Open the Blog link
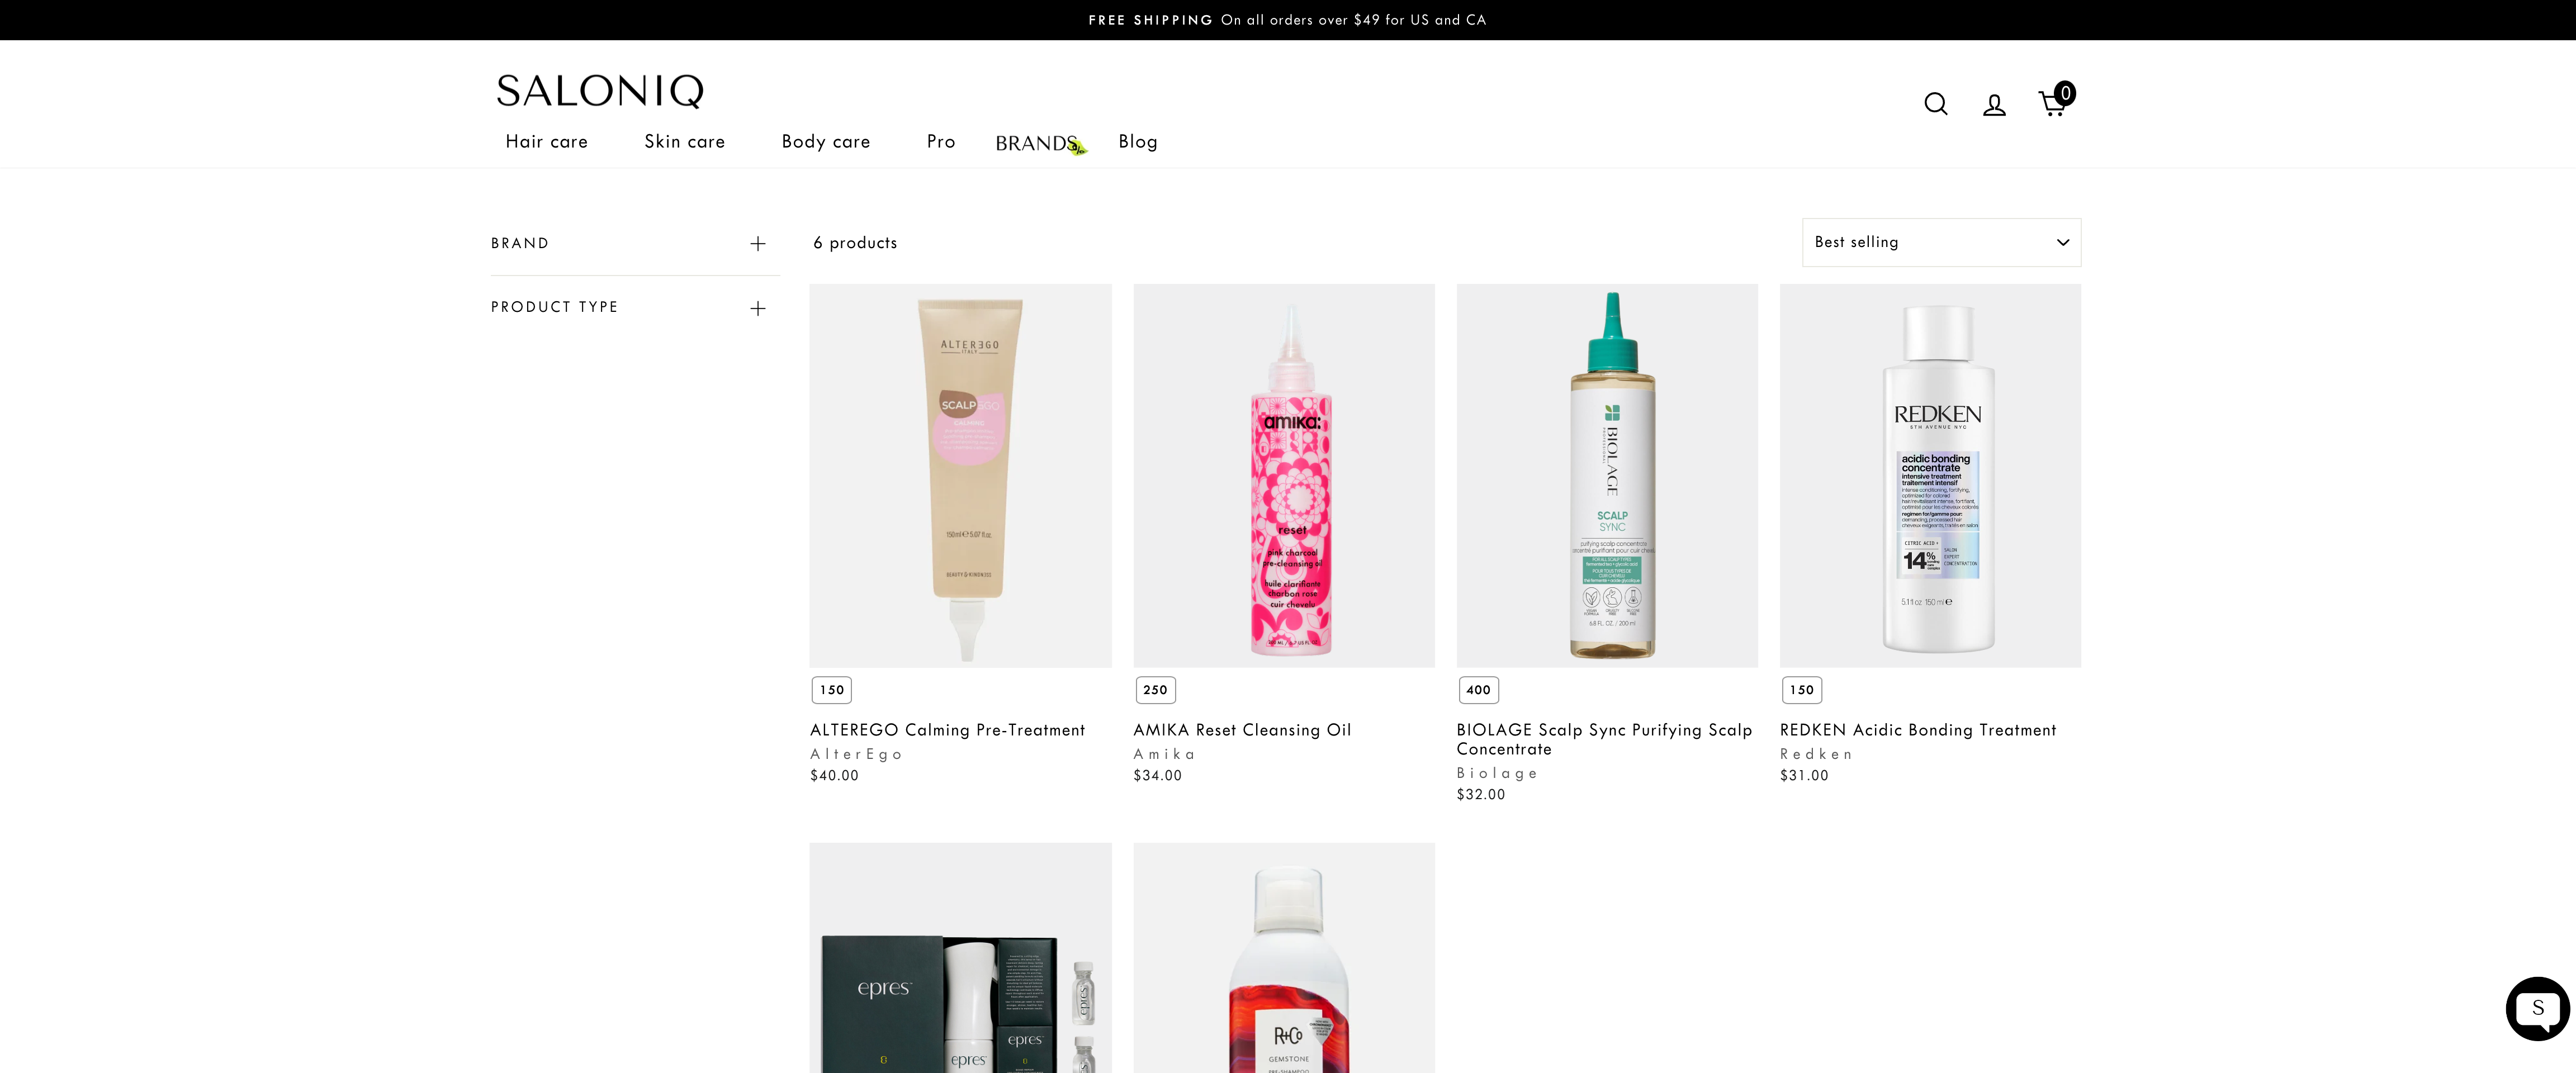Image resolution: width=2576 pixels, height=1073 pixels. 1138,142
